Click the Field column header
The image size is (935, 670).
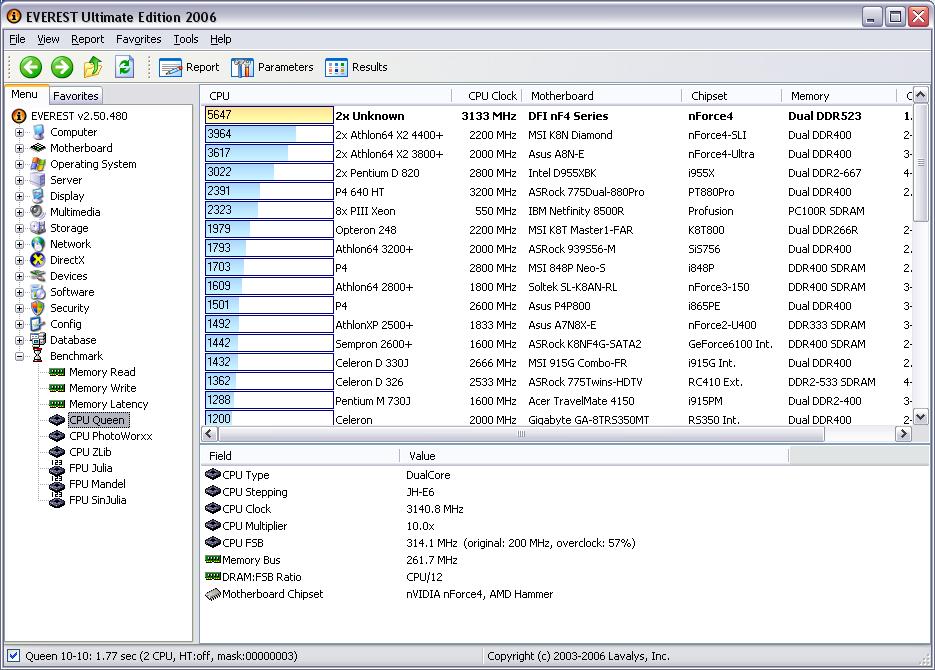300,456
